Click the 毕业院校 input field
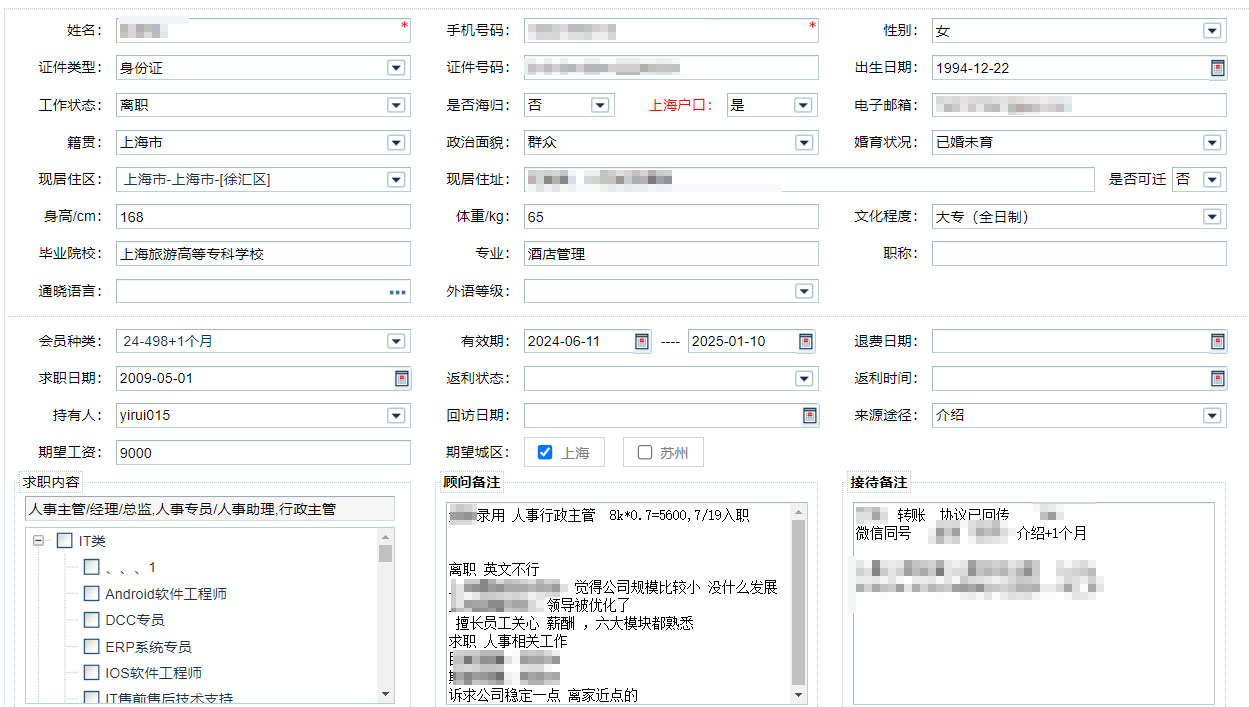The width and height of the screenshot is (1249, 707). [x=263, y=254]
